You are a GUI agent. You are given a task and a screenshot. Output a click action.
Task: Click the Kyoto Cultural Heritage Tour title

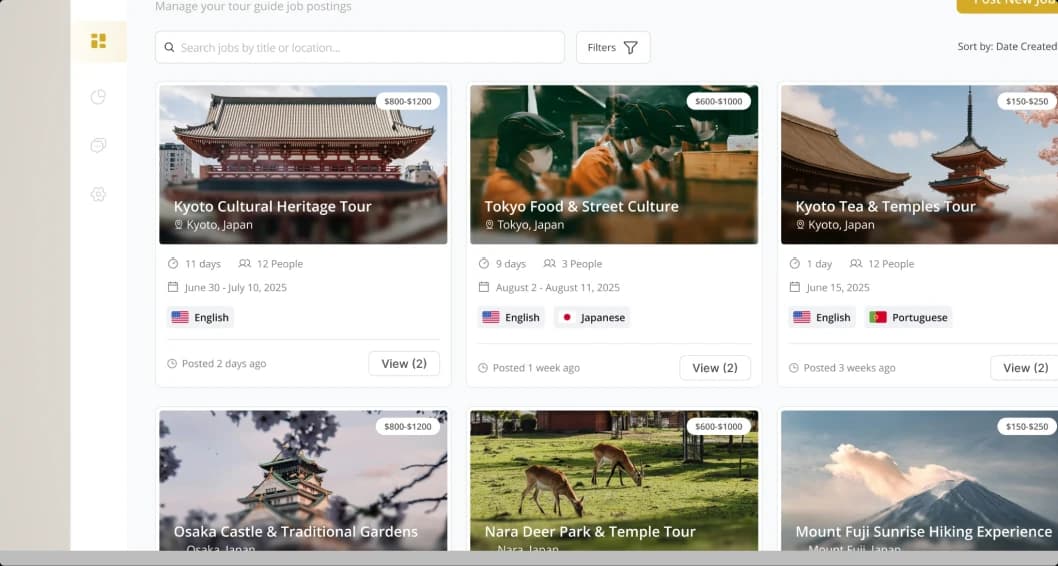[273, 206]
